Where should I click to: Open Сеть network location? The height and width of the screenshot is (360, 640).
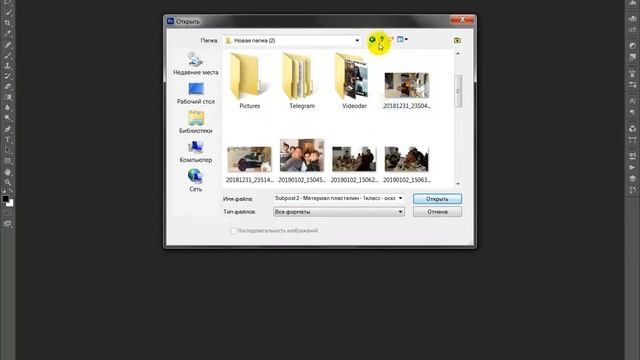point(196,180)
